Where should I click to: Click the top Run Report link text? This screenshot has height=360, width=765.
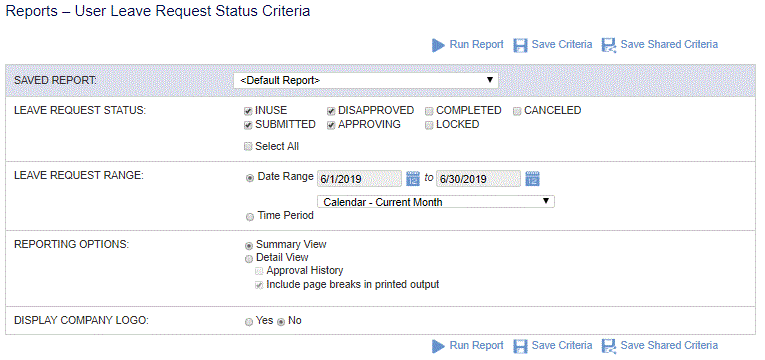coord(476,44)
